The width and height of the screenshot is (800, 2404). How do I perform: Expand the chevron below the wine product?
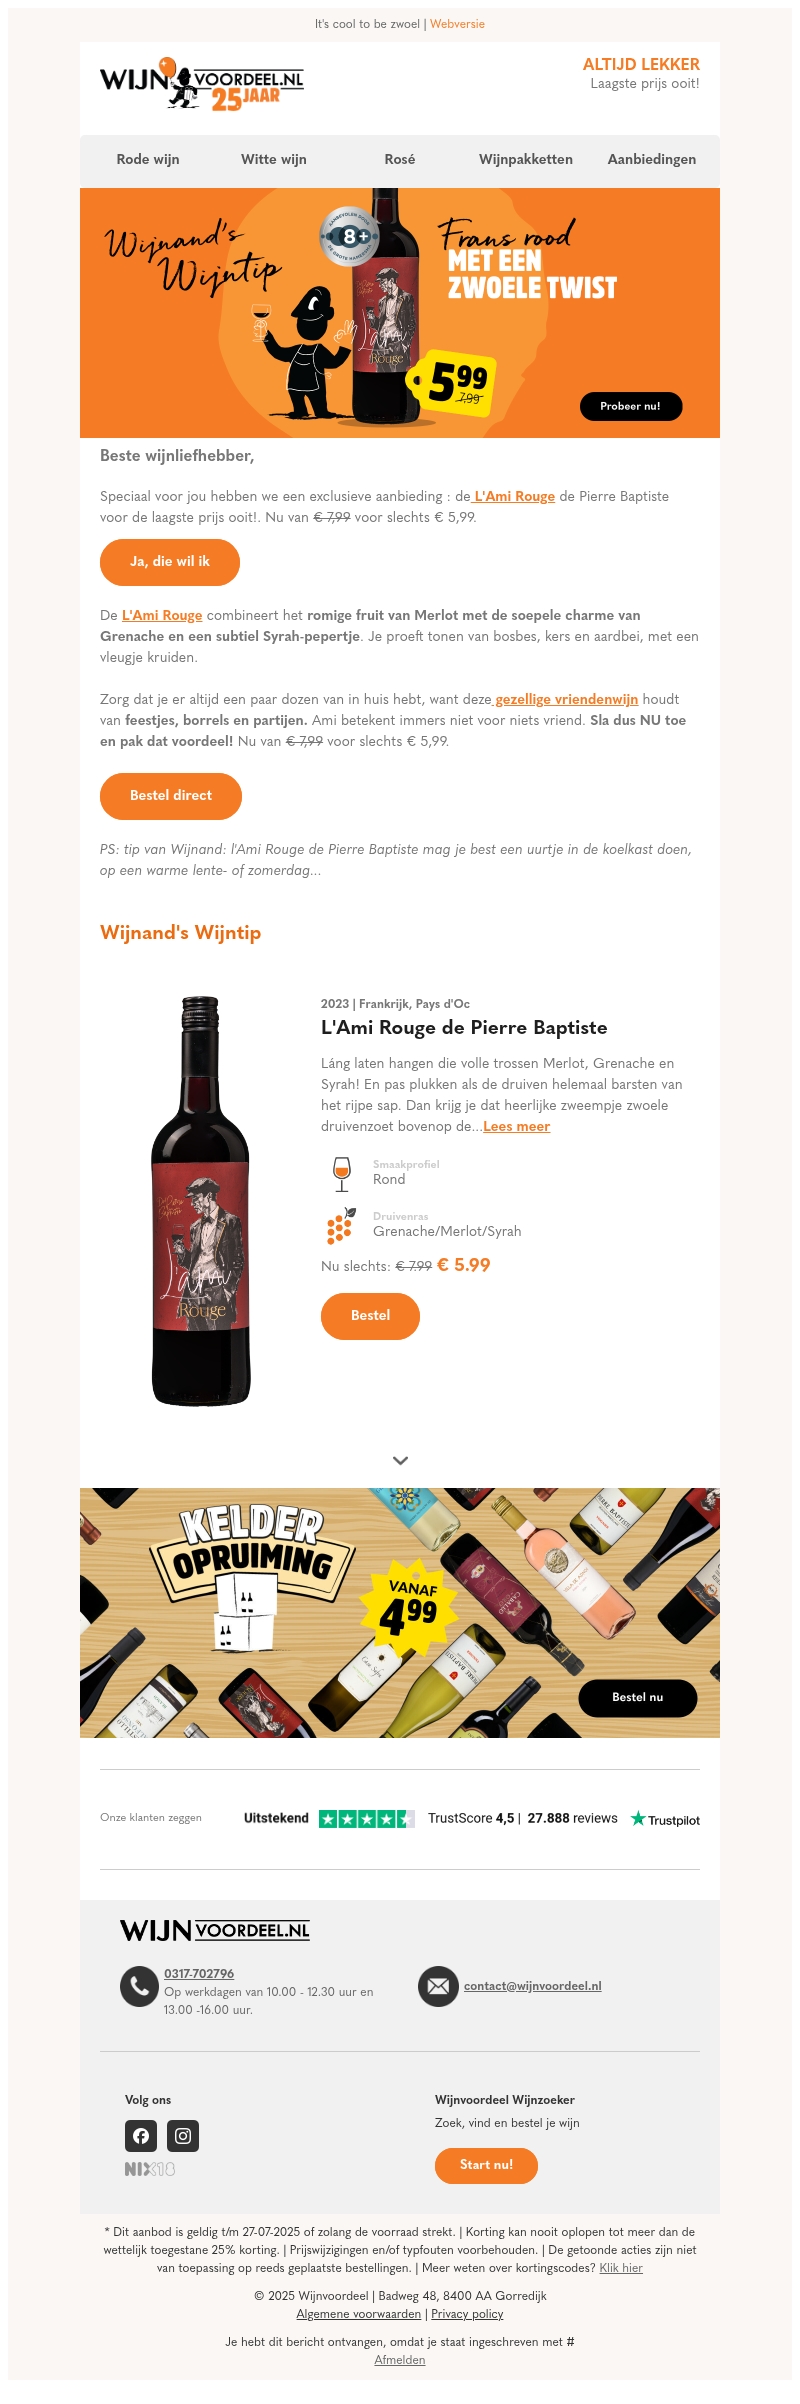click(x=400, y=1461)
